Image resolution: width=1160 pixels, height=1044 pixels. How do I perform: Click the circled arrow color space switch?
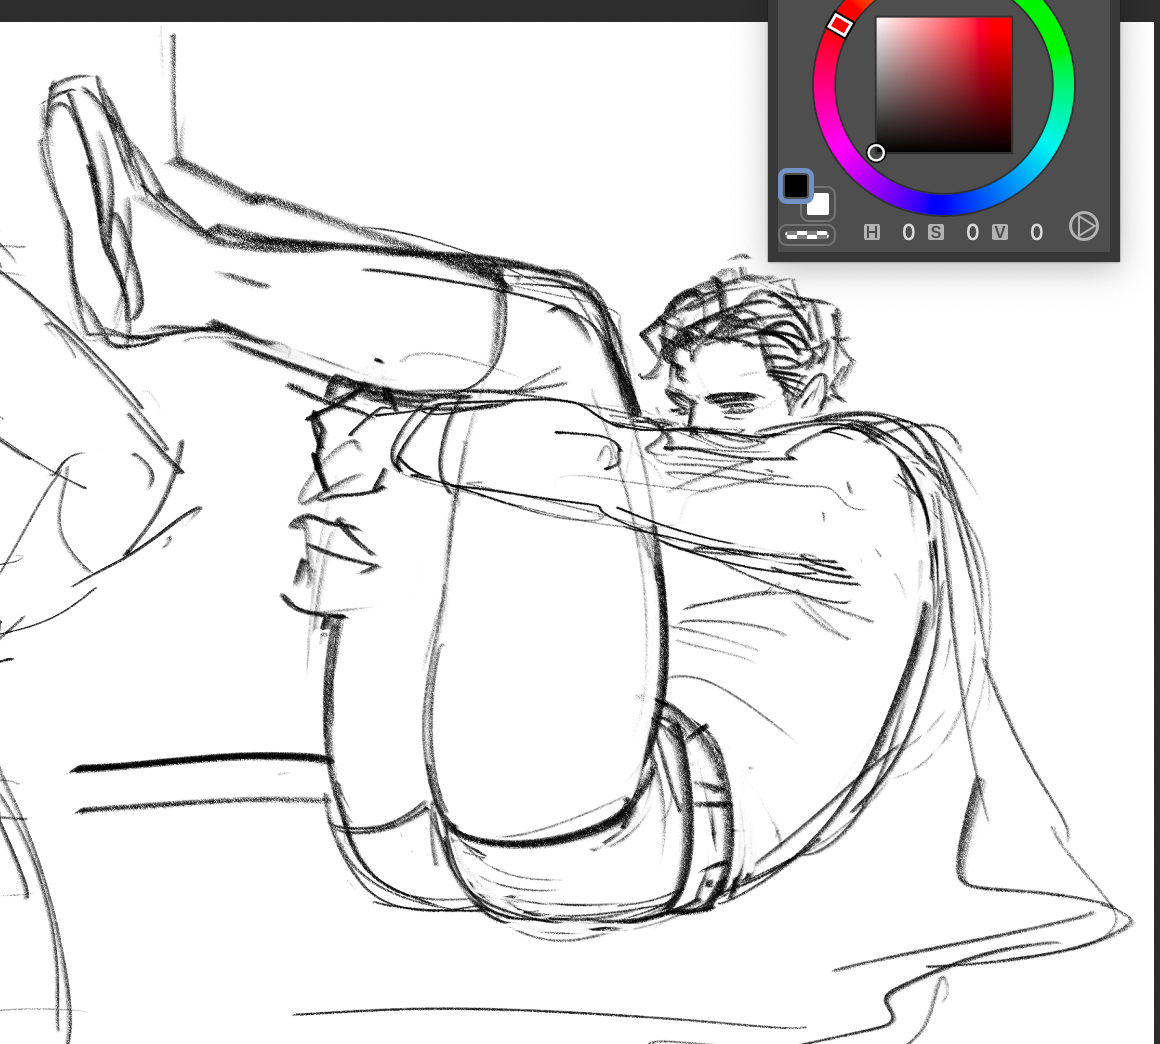point(1083,226)
